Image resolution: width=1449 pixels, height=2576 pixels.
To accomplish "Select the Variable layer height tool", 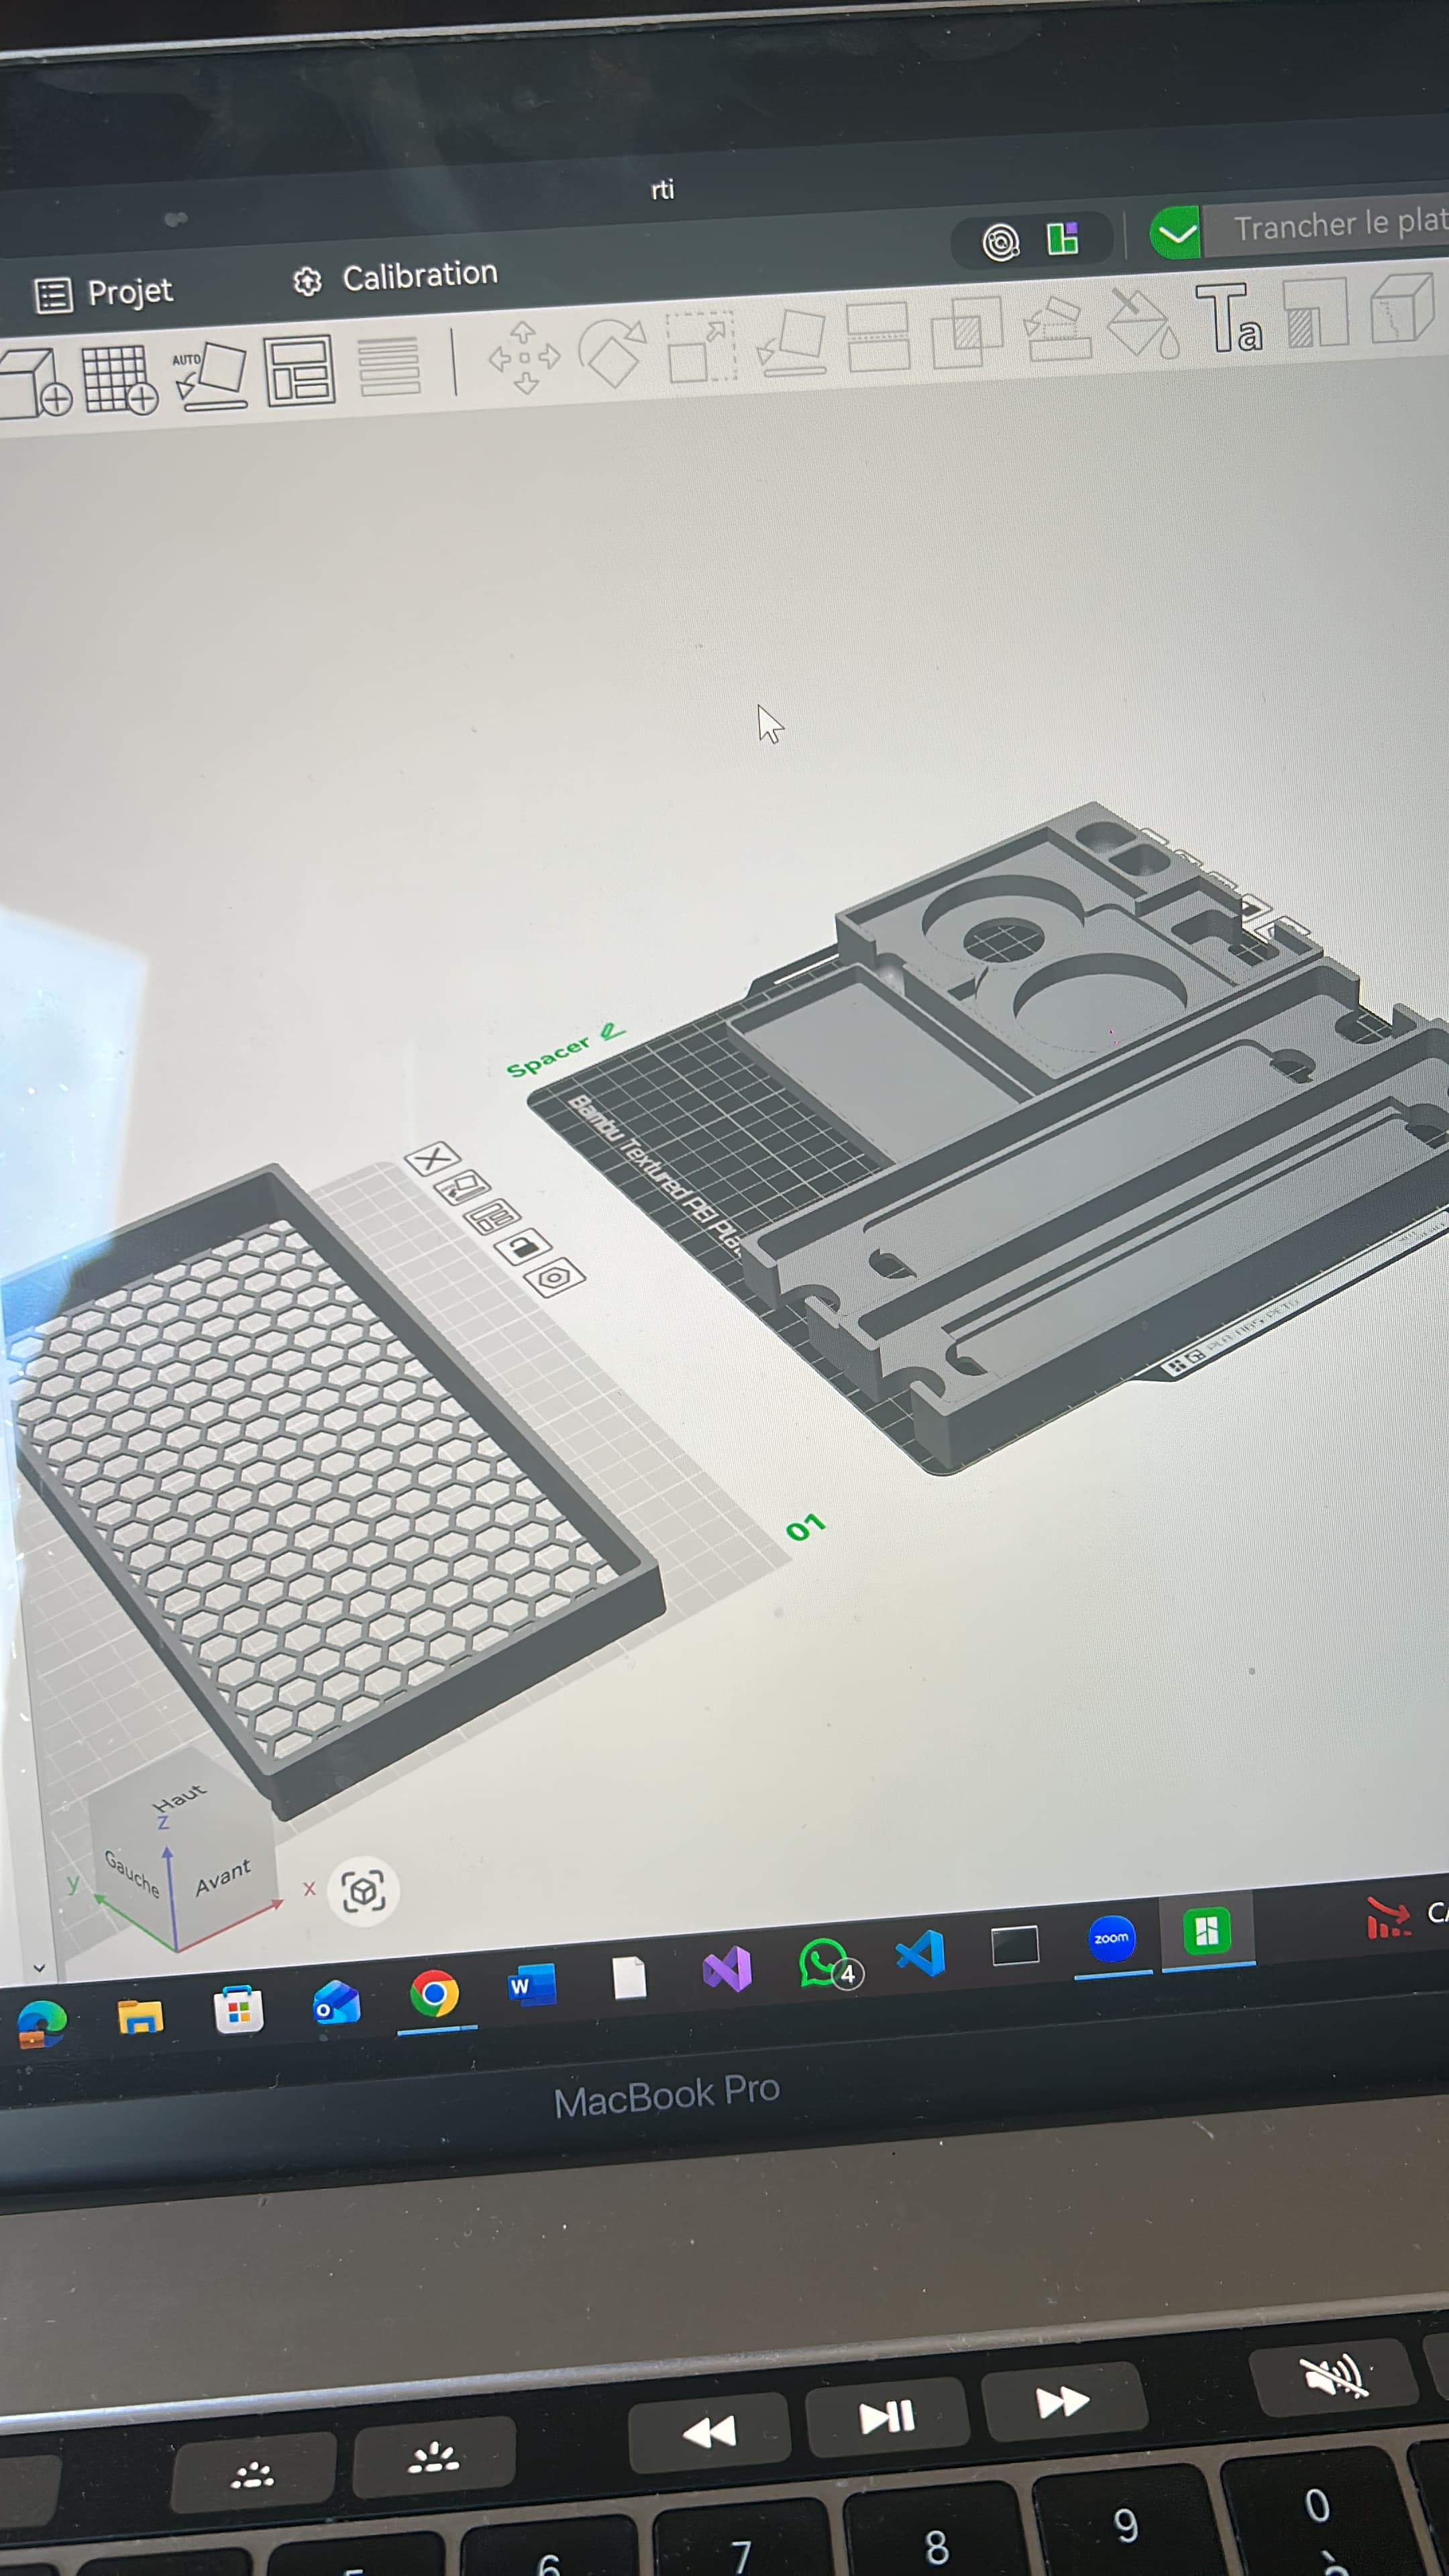I will coord(389,367).
